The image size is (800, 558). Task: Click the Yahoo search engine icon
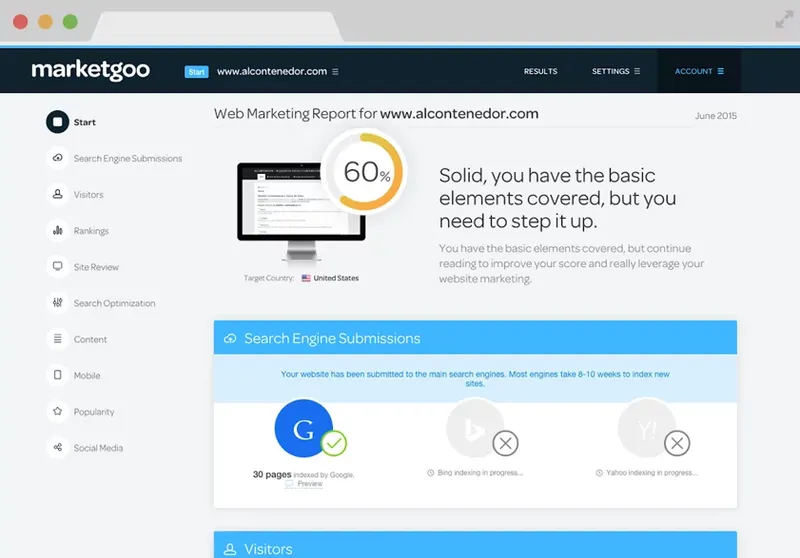(647, 428)
